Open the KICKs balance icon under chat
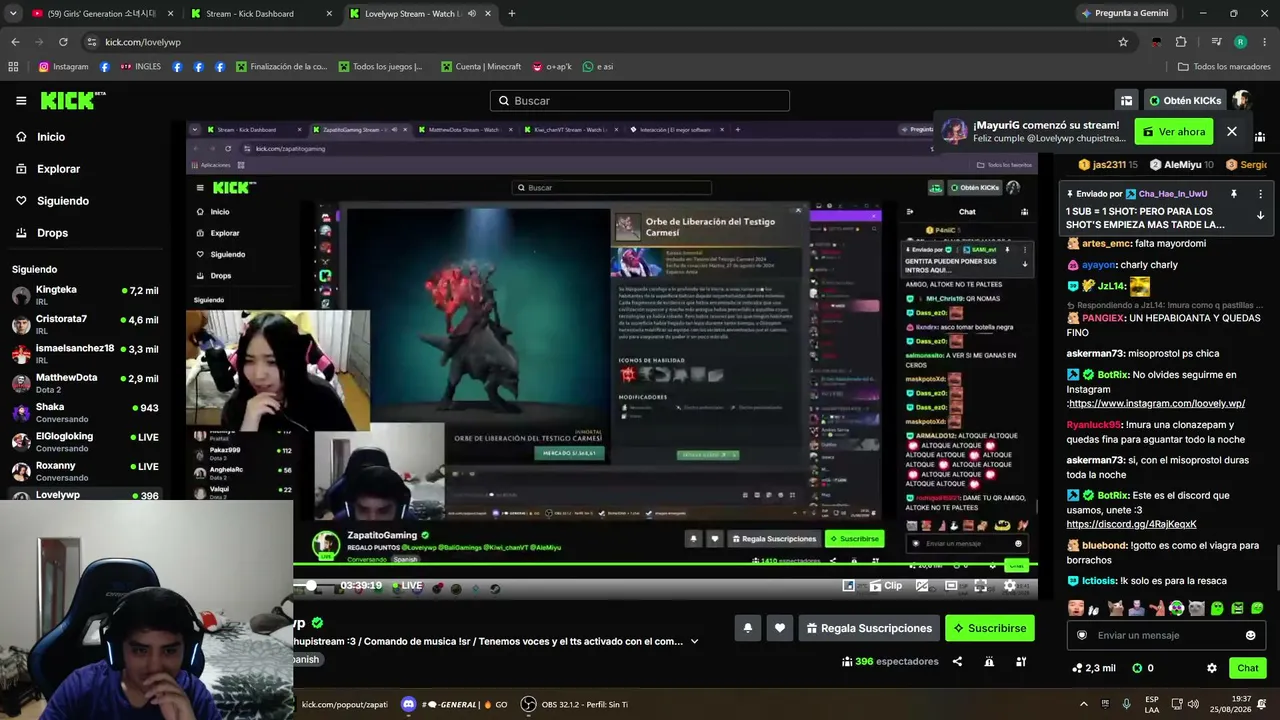1280x720 pixels. [1142, 668]
